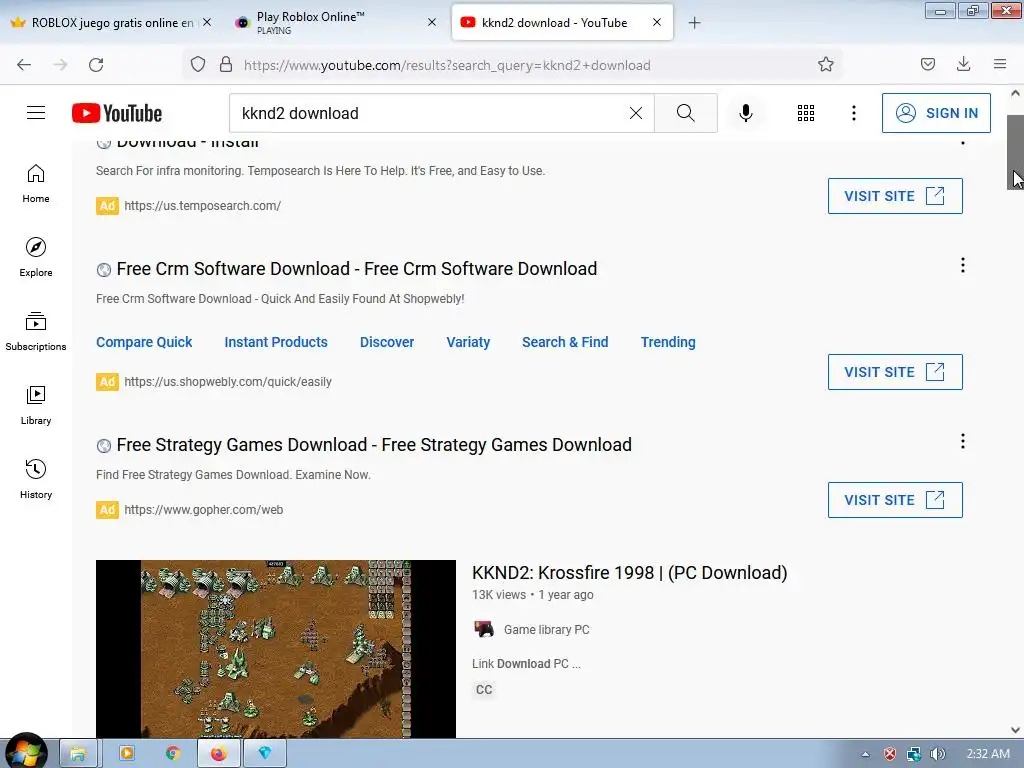Start voice search with the microphone icon
This screenshot has width=1024, height=768.
pos(745,113)
